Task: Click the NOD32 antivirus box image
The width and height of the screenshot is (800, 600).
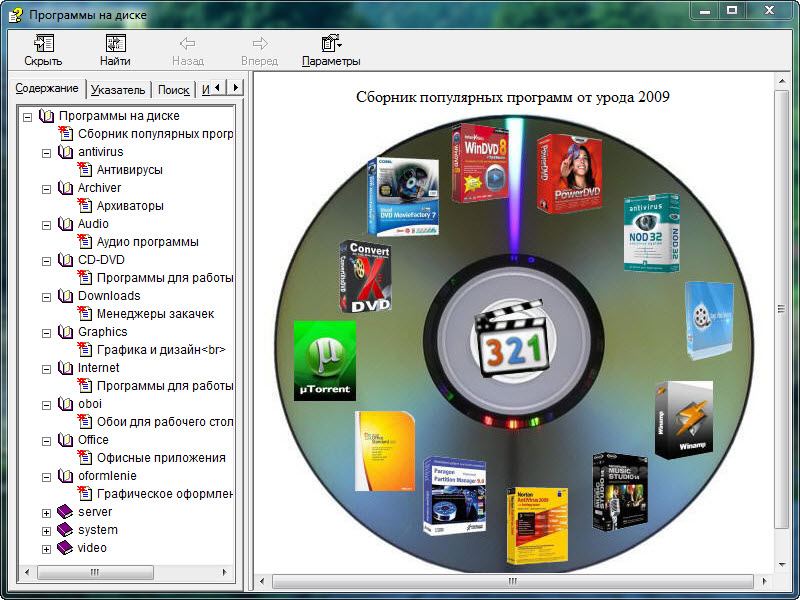Action: pos(652,233)
